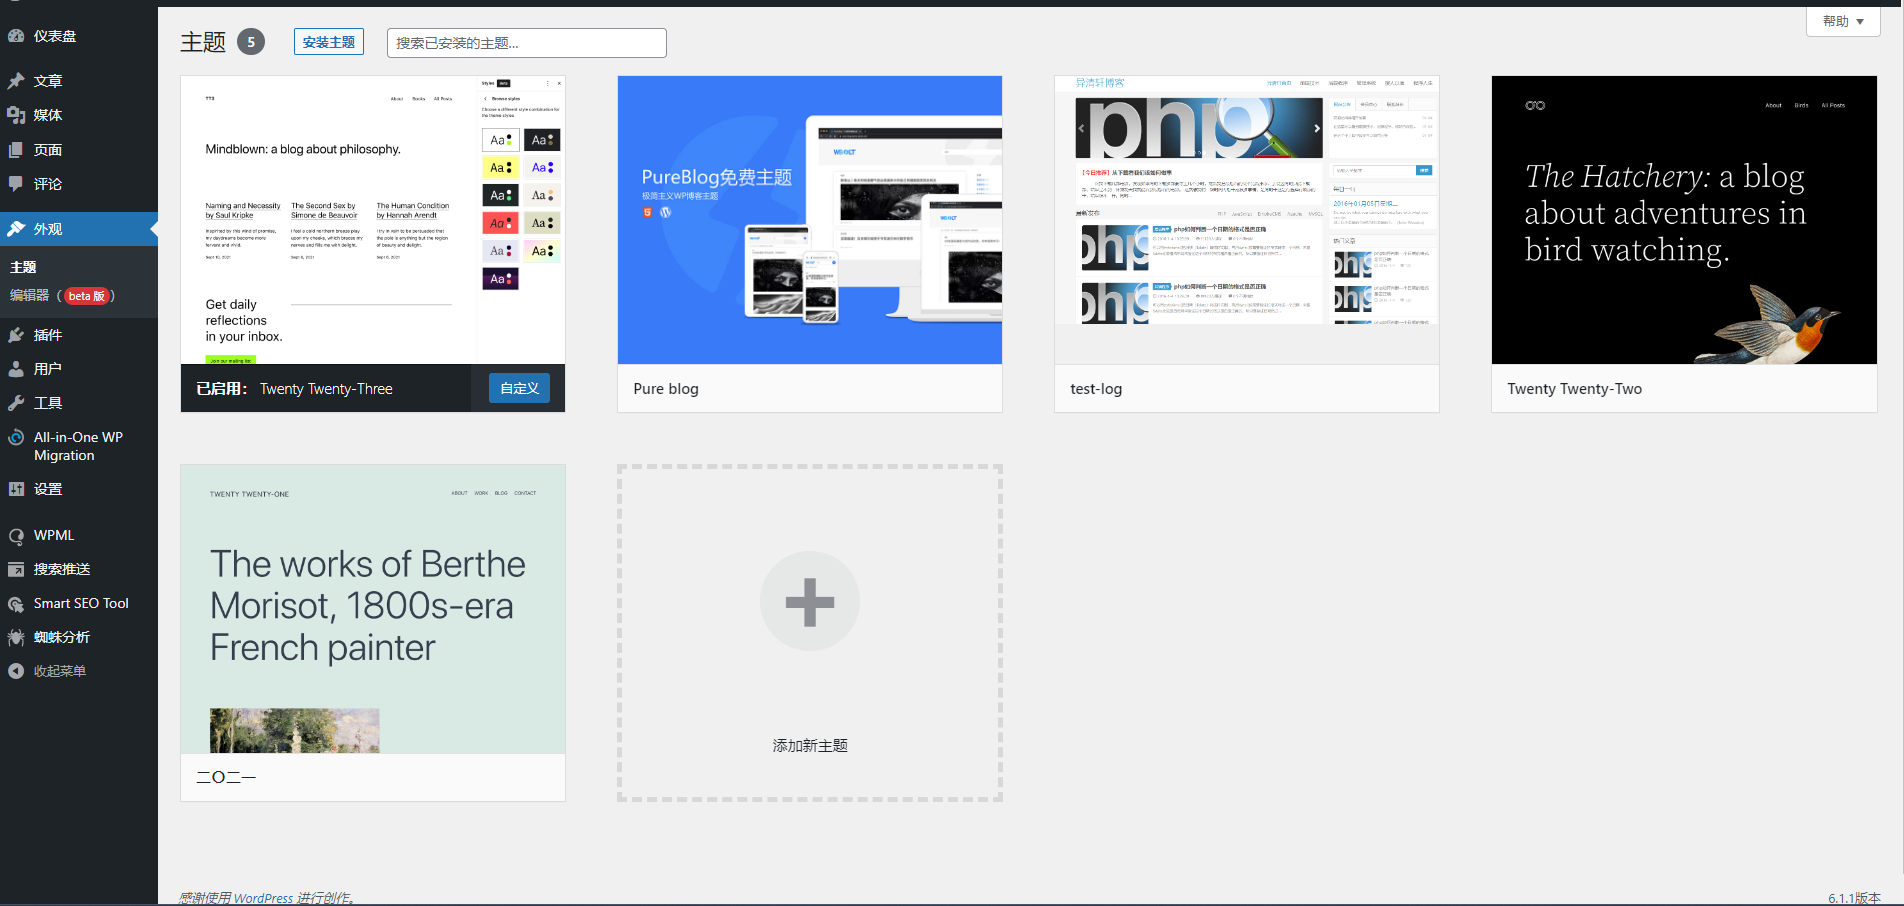Click the settings icon beside 设置
This screenshot has width=1904, height=906.
[x=16, y=489]
